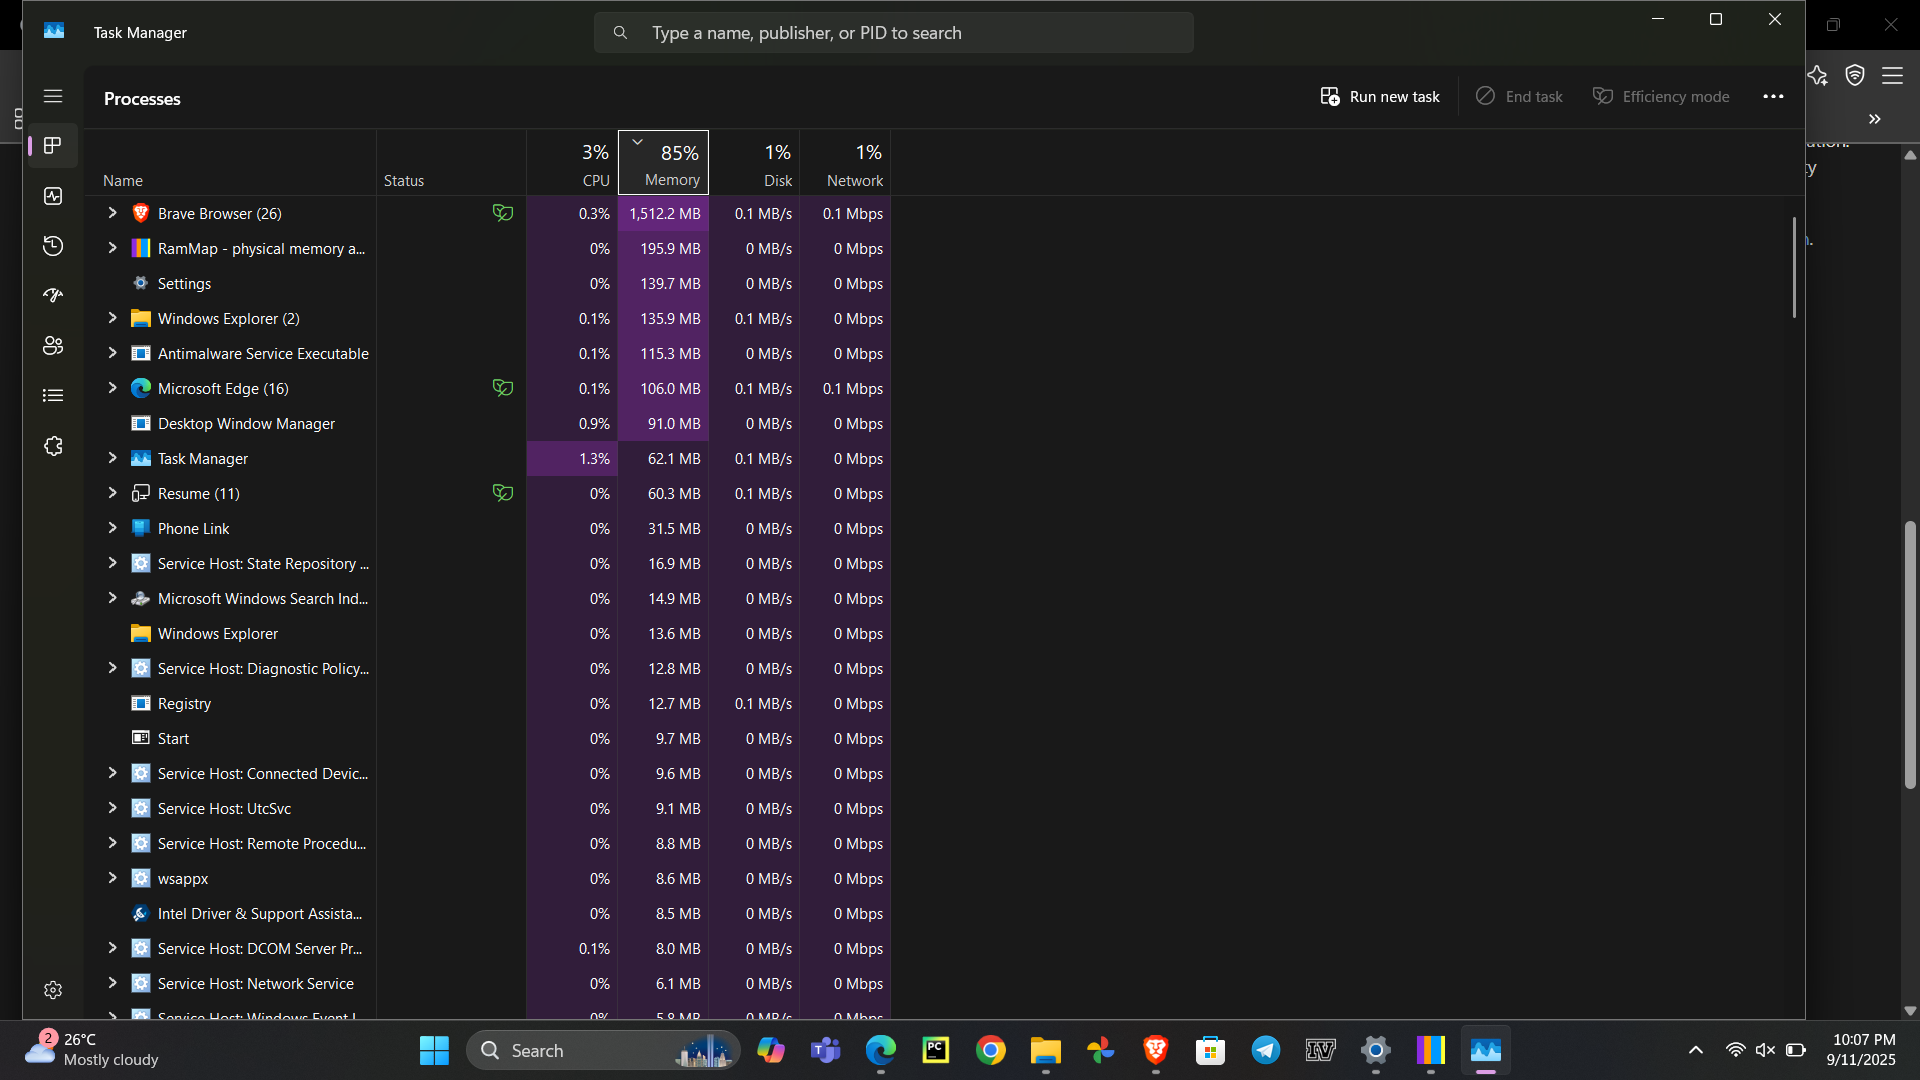
Task: Open the App history sidebar icon
Action: click(x=53, y=246)
